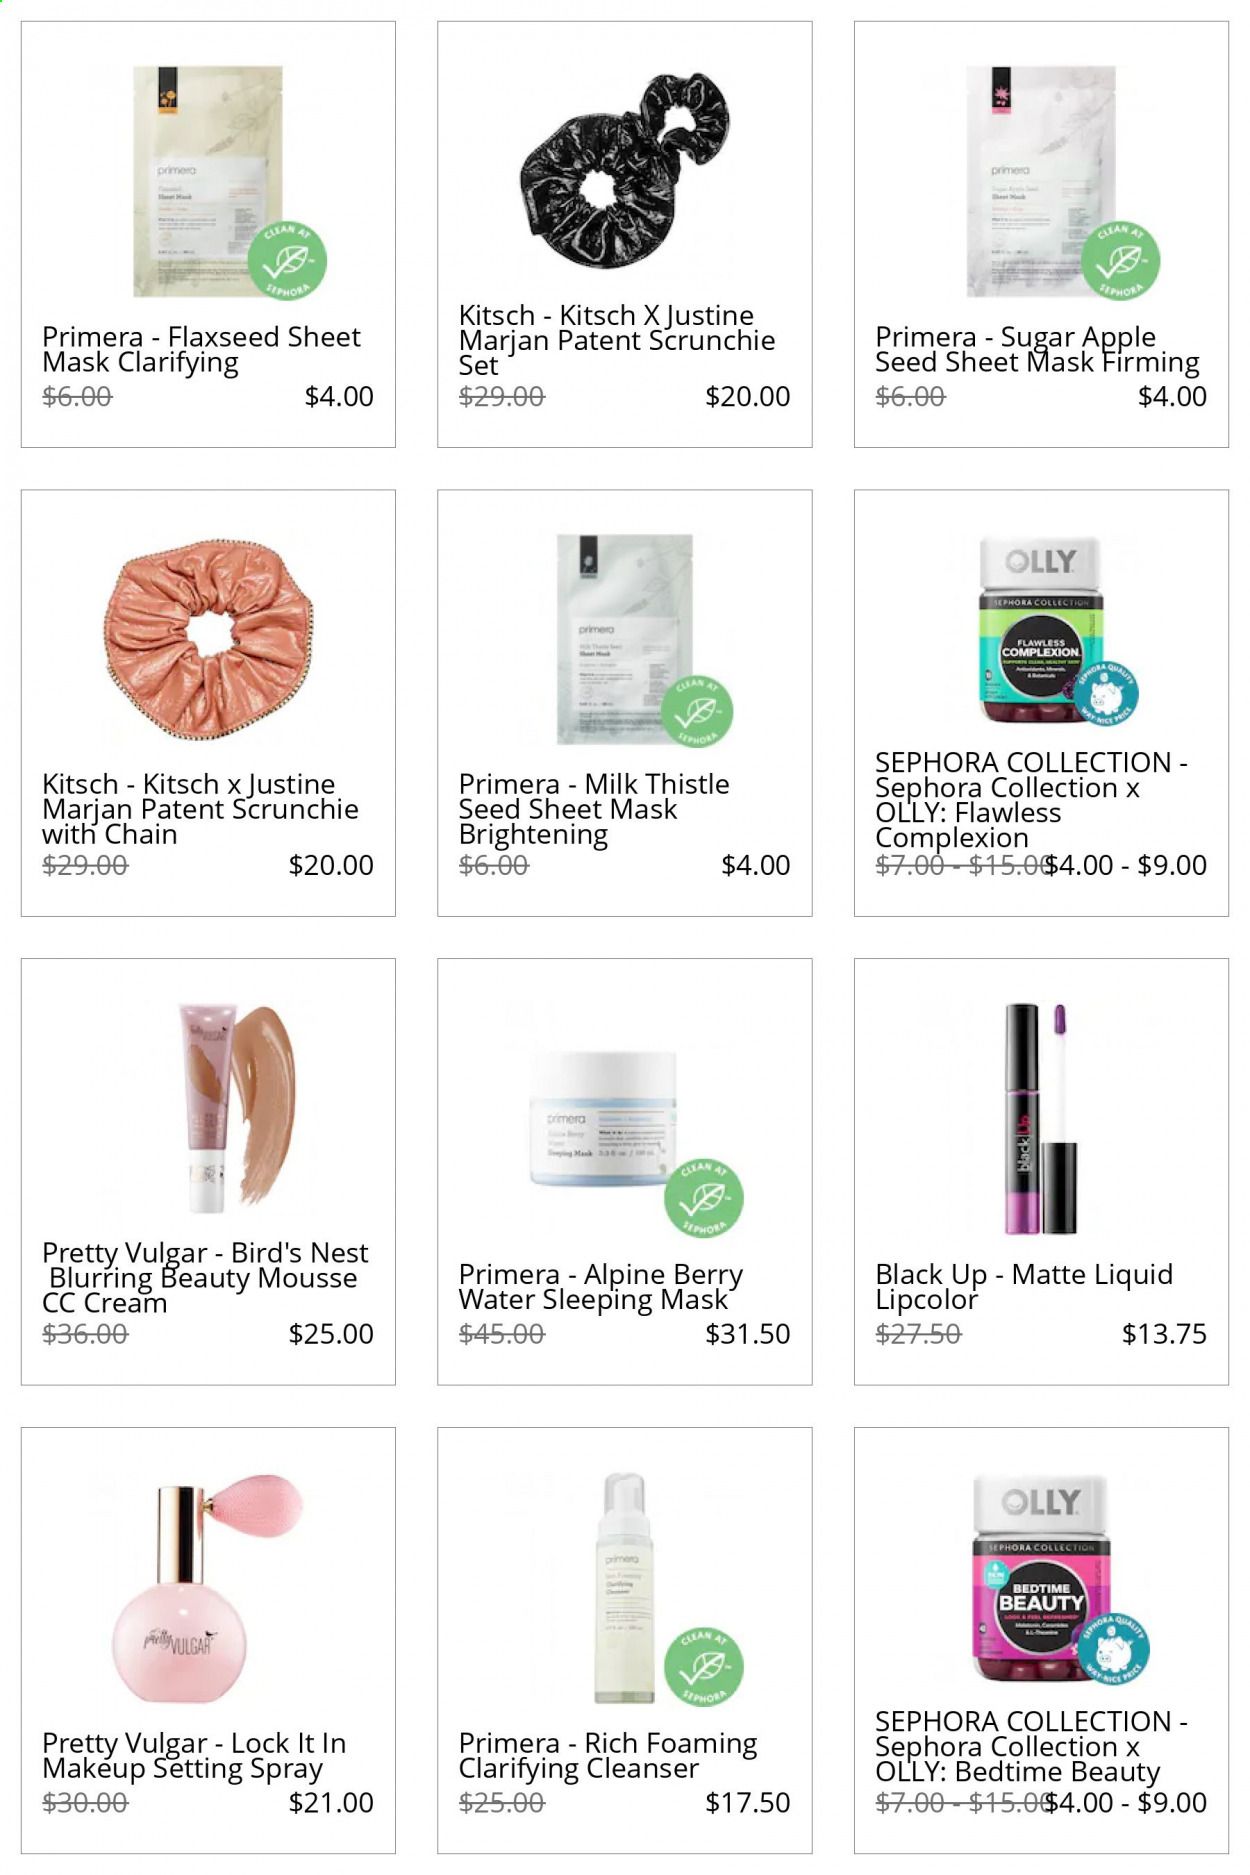Select the Black Up purple lipcolor image
The width and height of the screenshot is (1250, 1875).
click(1041, 1118)
